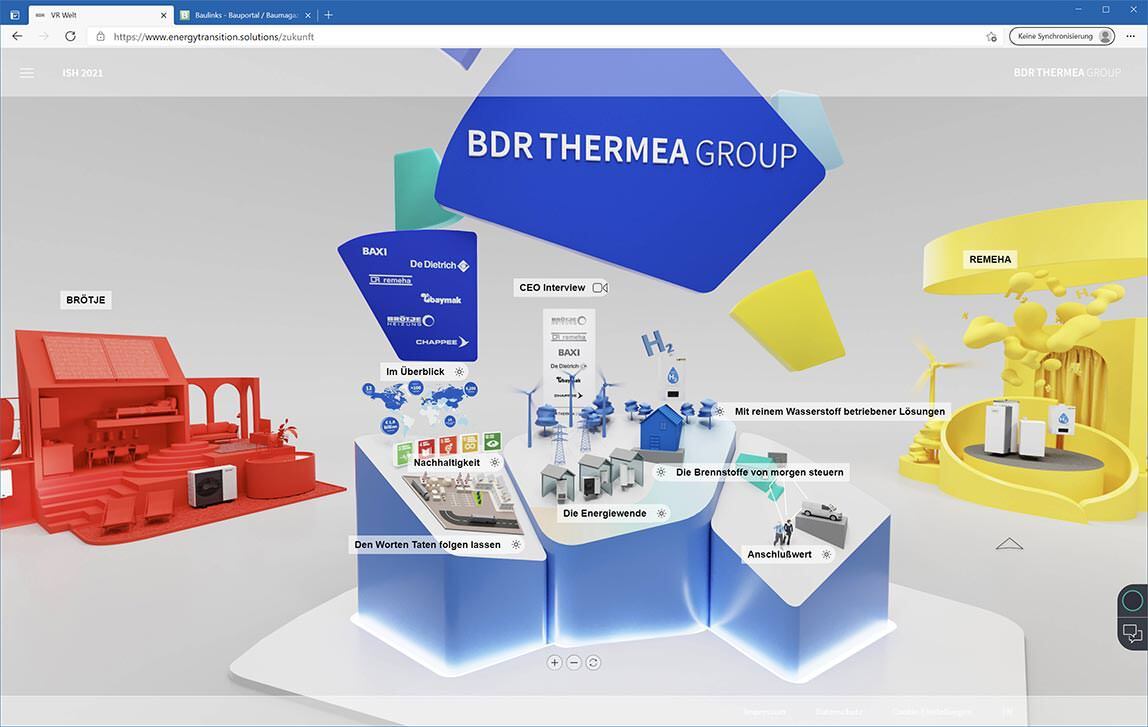Click the delivery van model above Anschlußwert
This screenshot has height=727, width=1148.
pyautogui.click(x=821, y=512)
